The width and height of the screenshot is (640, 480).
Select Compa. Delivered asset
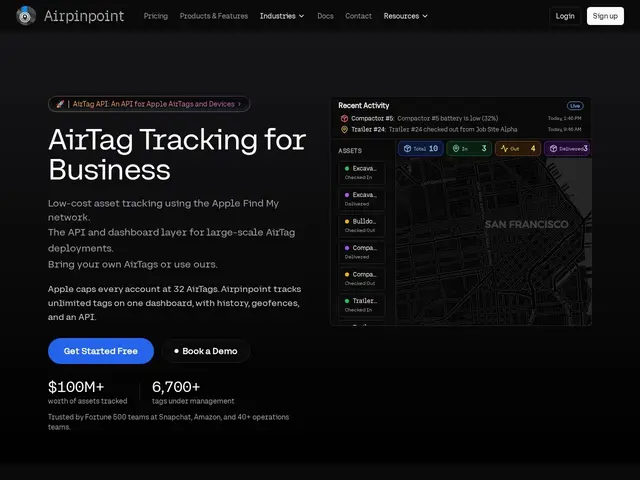pyautogui.click(x=362, y=252)
